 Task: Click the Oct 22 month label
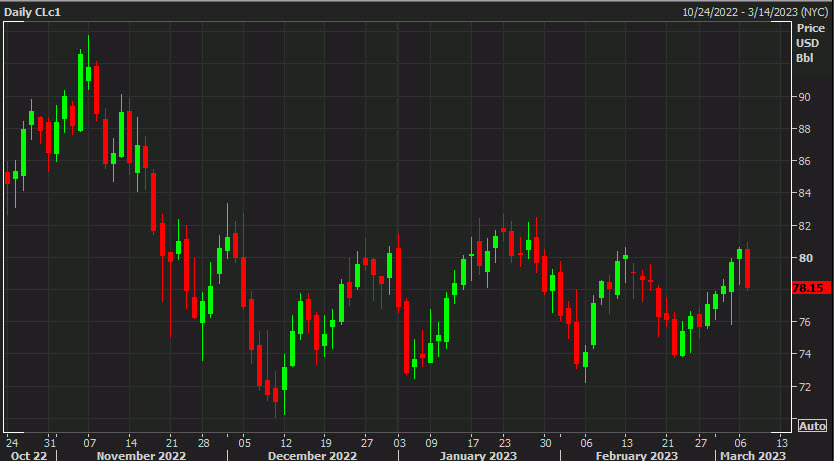click(x=29, y=455)
